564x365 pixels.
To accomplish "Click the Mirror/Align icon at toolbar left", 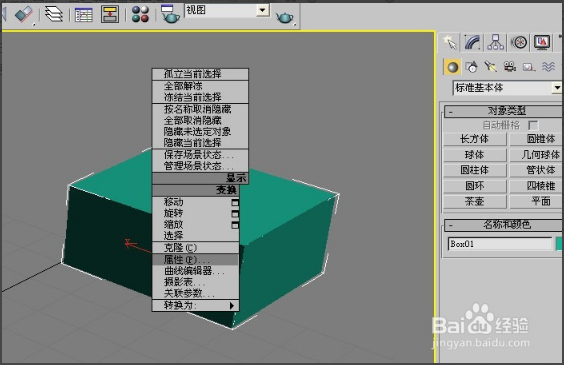I will tap(24, 14).
